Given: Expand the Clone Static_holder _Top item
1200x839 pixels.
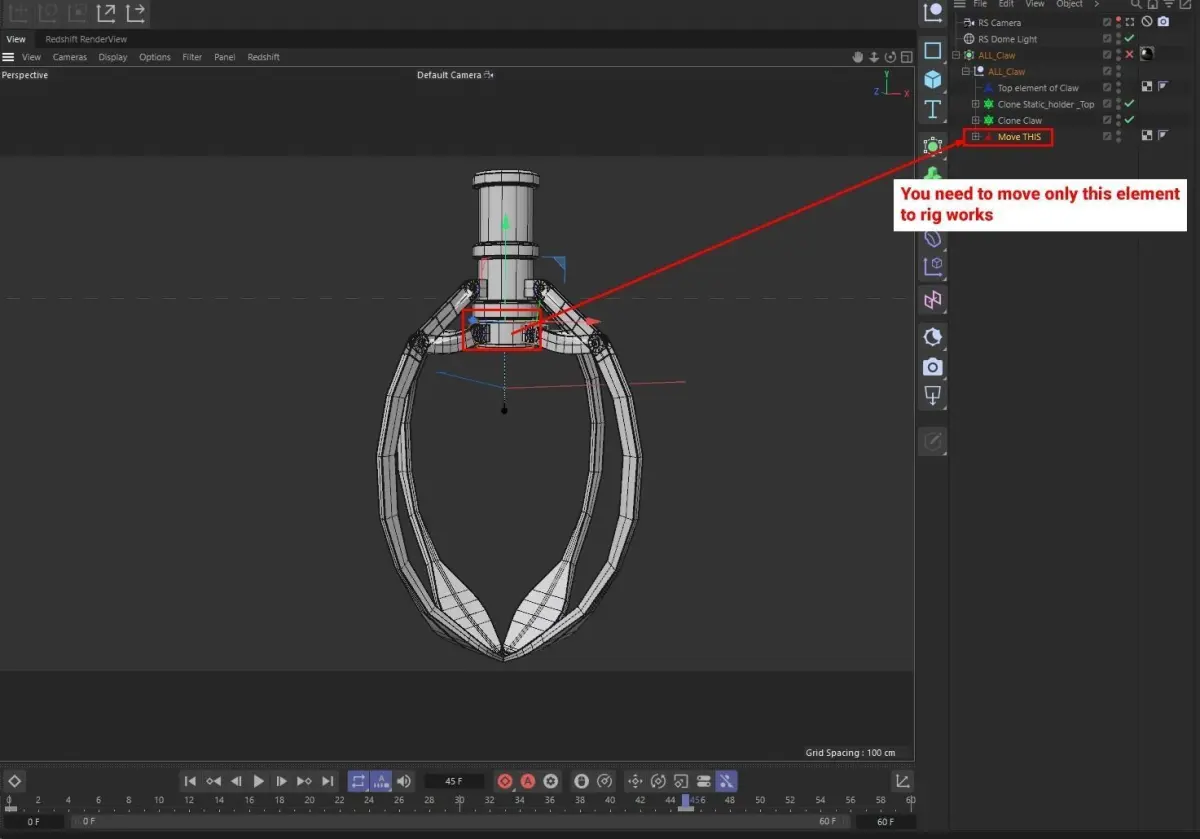Looking at the screenshot, I should point(976,104).
